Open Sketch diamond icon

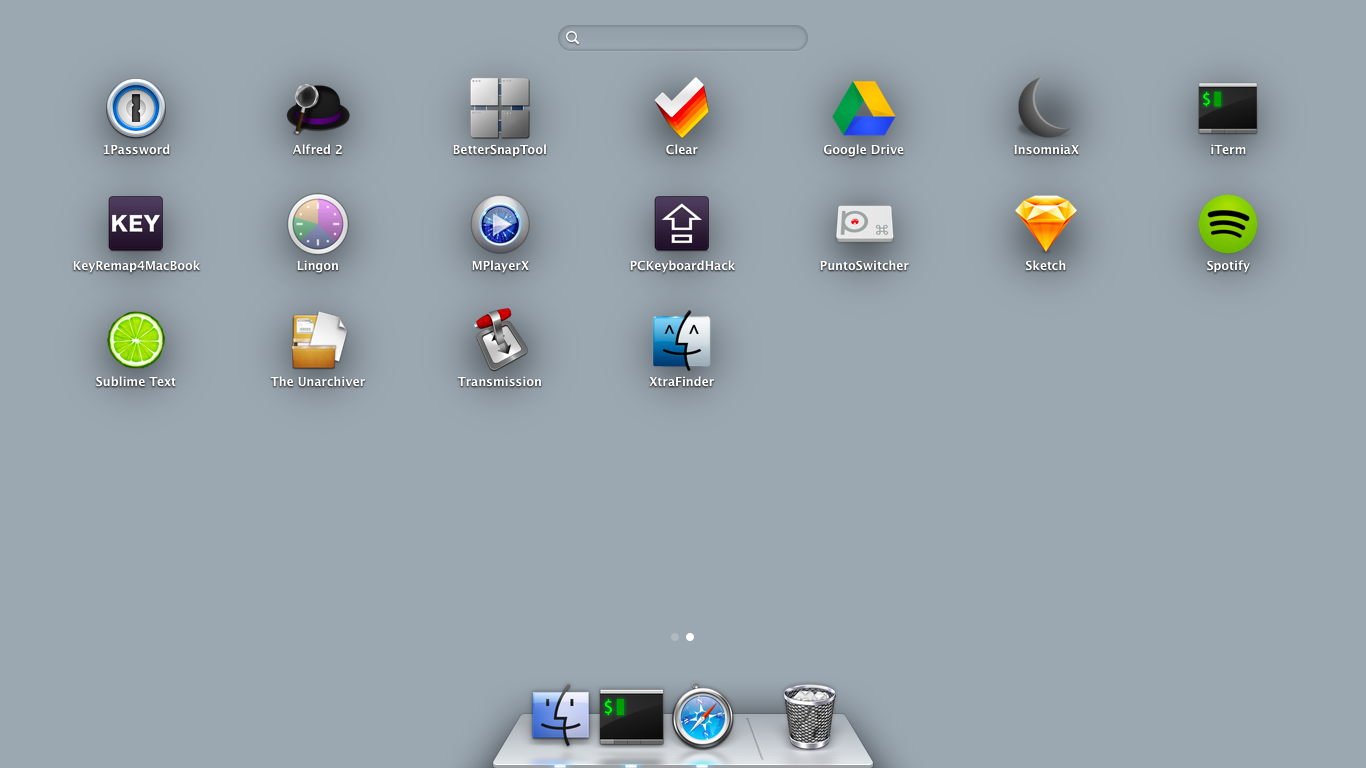click(x=1046, y=224)
